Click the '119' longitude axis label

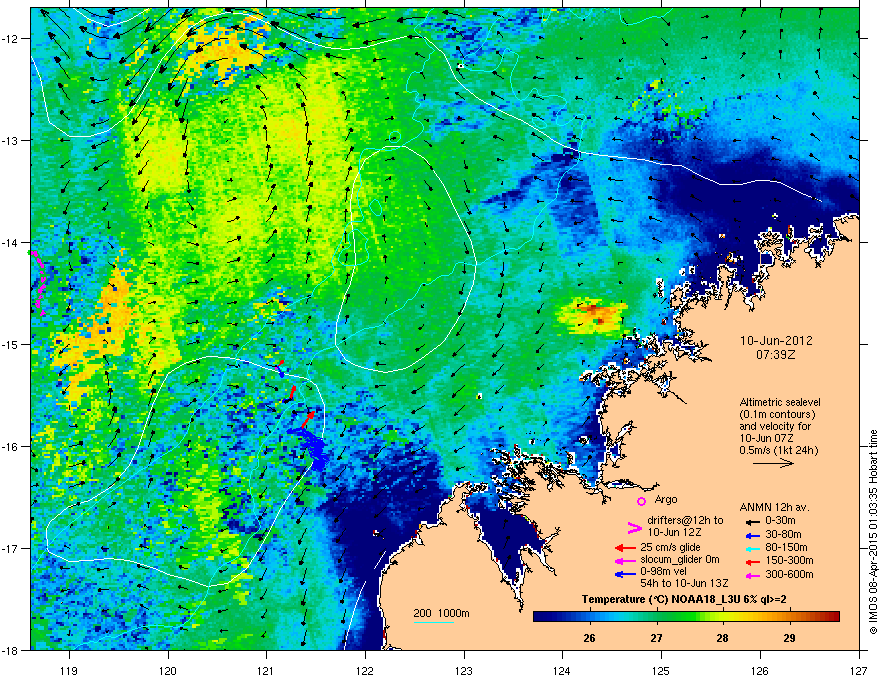click(x=69, y=670)
